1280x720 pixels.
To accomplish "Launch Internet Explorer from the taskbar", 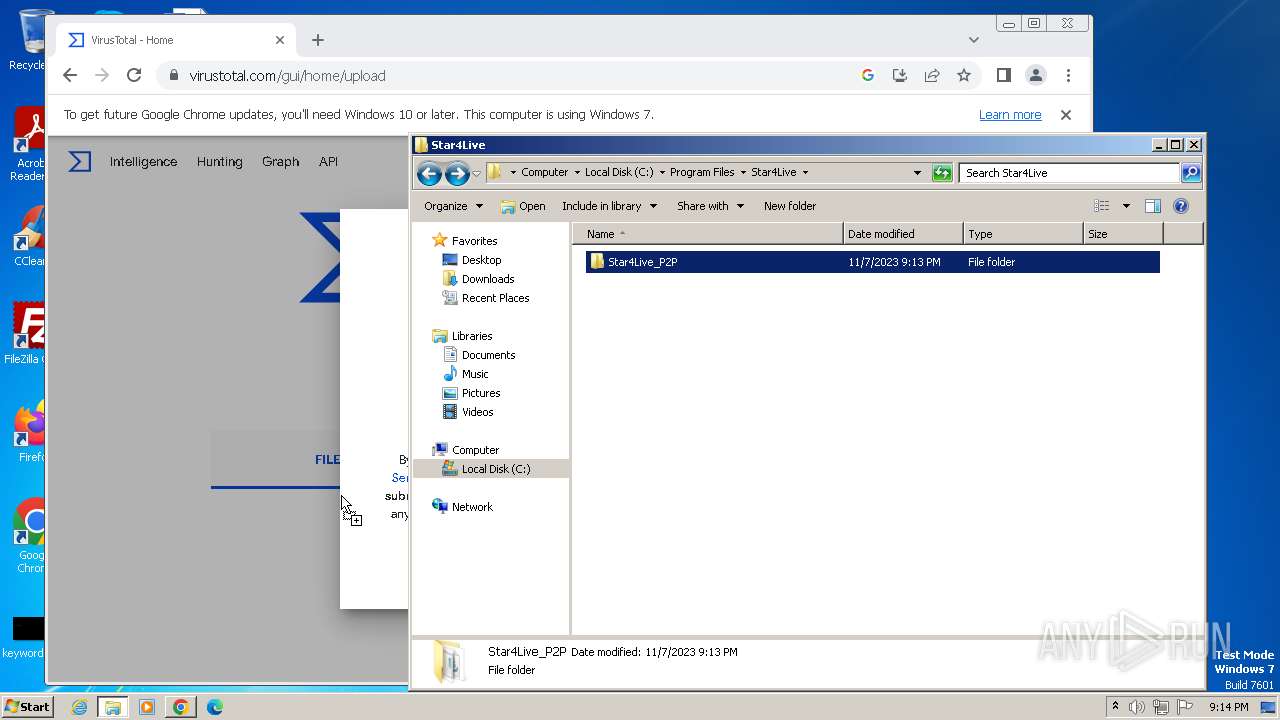I will pyautogui.click(x=79, y=707).
